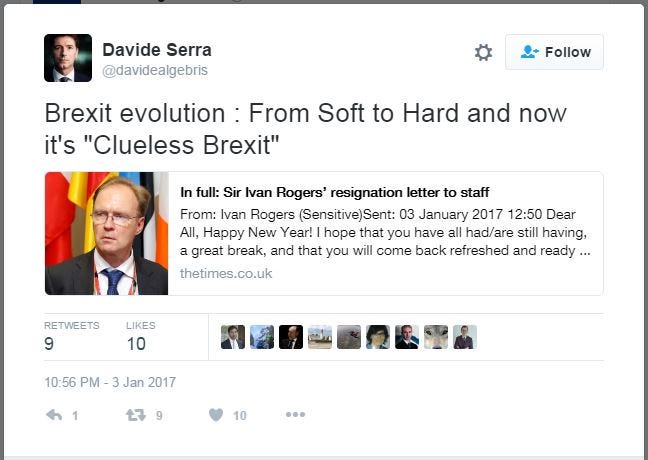Viewport: 648px width, 460px height.
Task: Click the fifth liker avatar in the row
Action: coord(348,337)
